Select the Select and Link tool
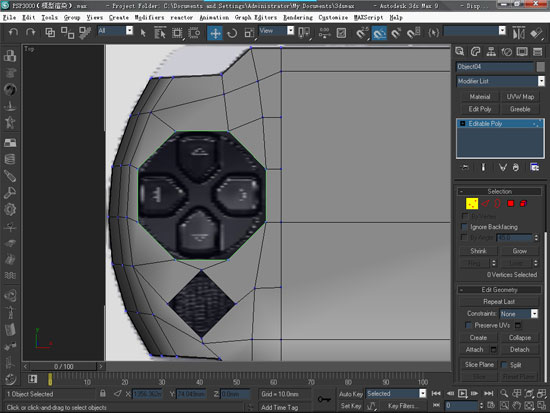550x413 pixels. click(50, 33)
